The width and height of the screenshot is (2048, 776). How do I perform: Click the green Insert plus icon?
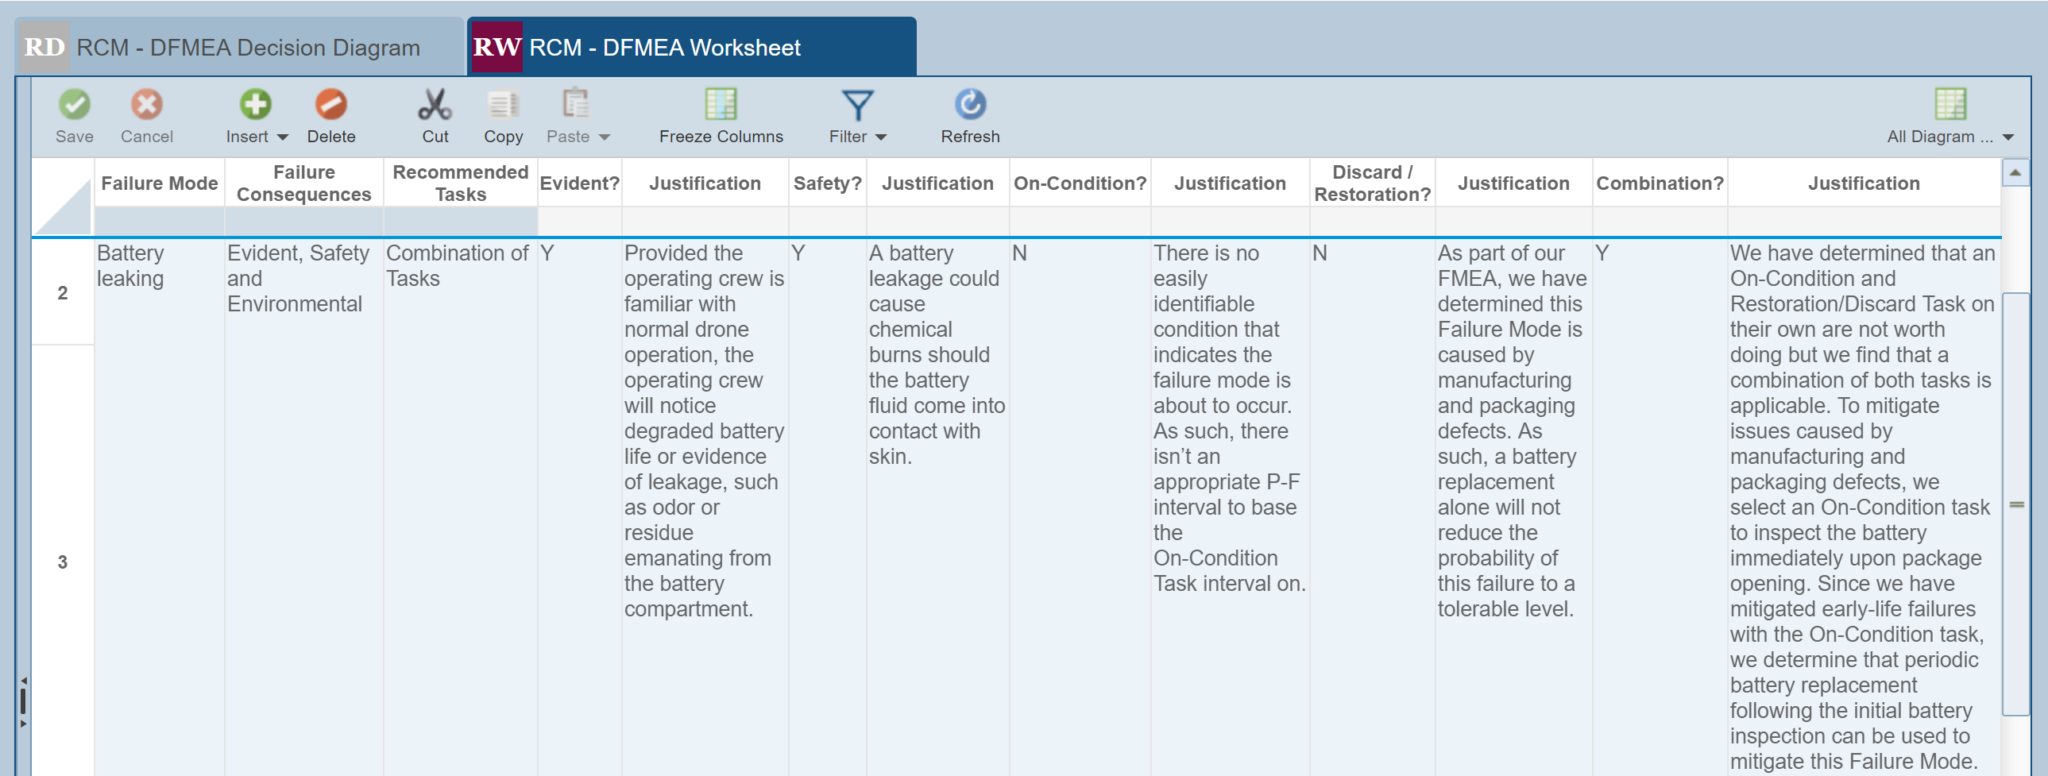pyautogui.click(x=255, y=105)
